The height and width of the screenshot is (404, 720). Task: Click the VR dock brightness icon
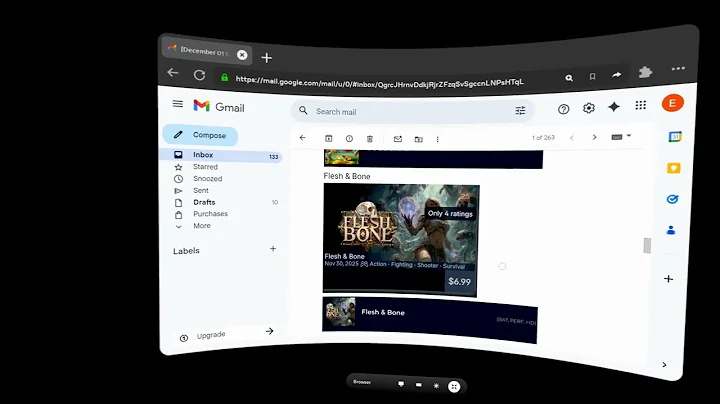point(436,386)
